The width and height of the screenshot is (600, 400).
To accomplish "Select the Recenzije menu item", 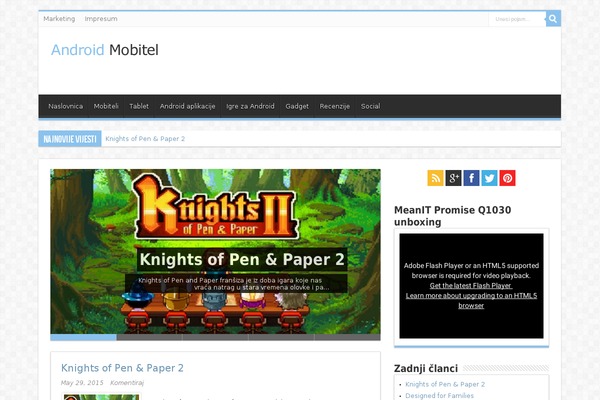I will [x=335, y=106].
